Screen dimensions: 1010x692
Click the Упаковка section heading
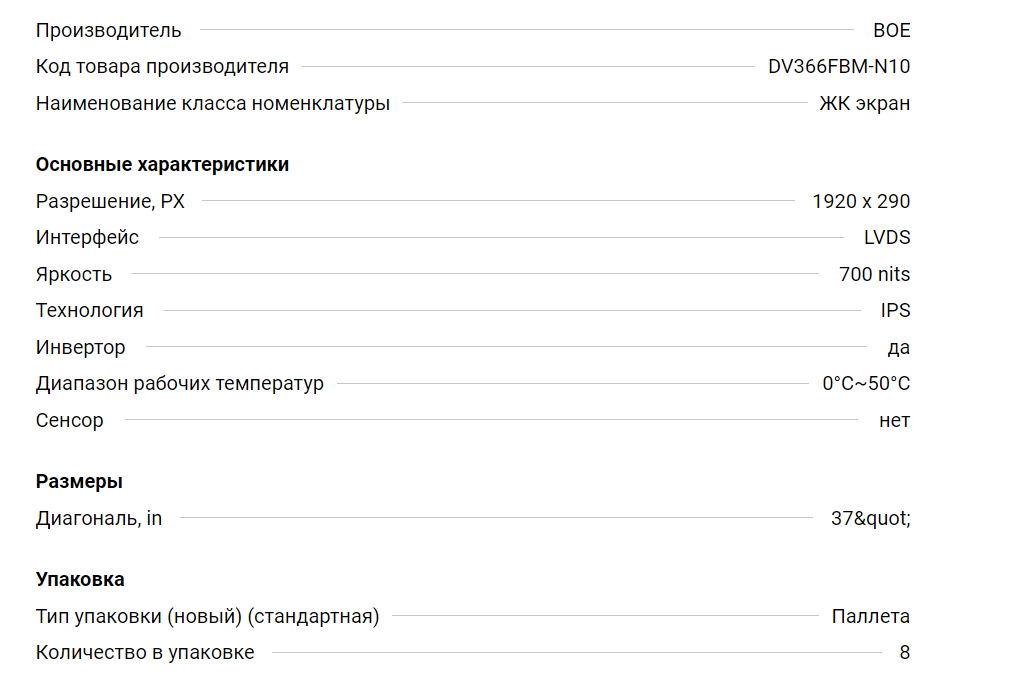(80, 579)
